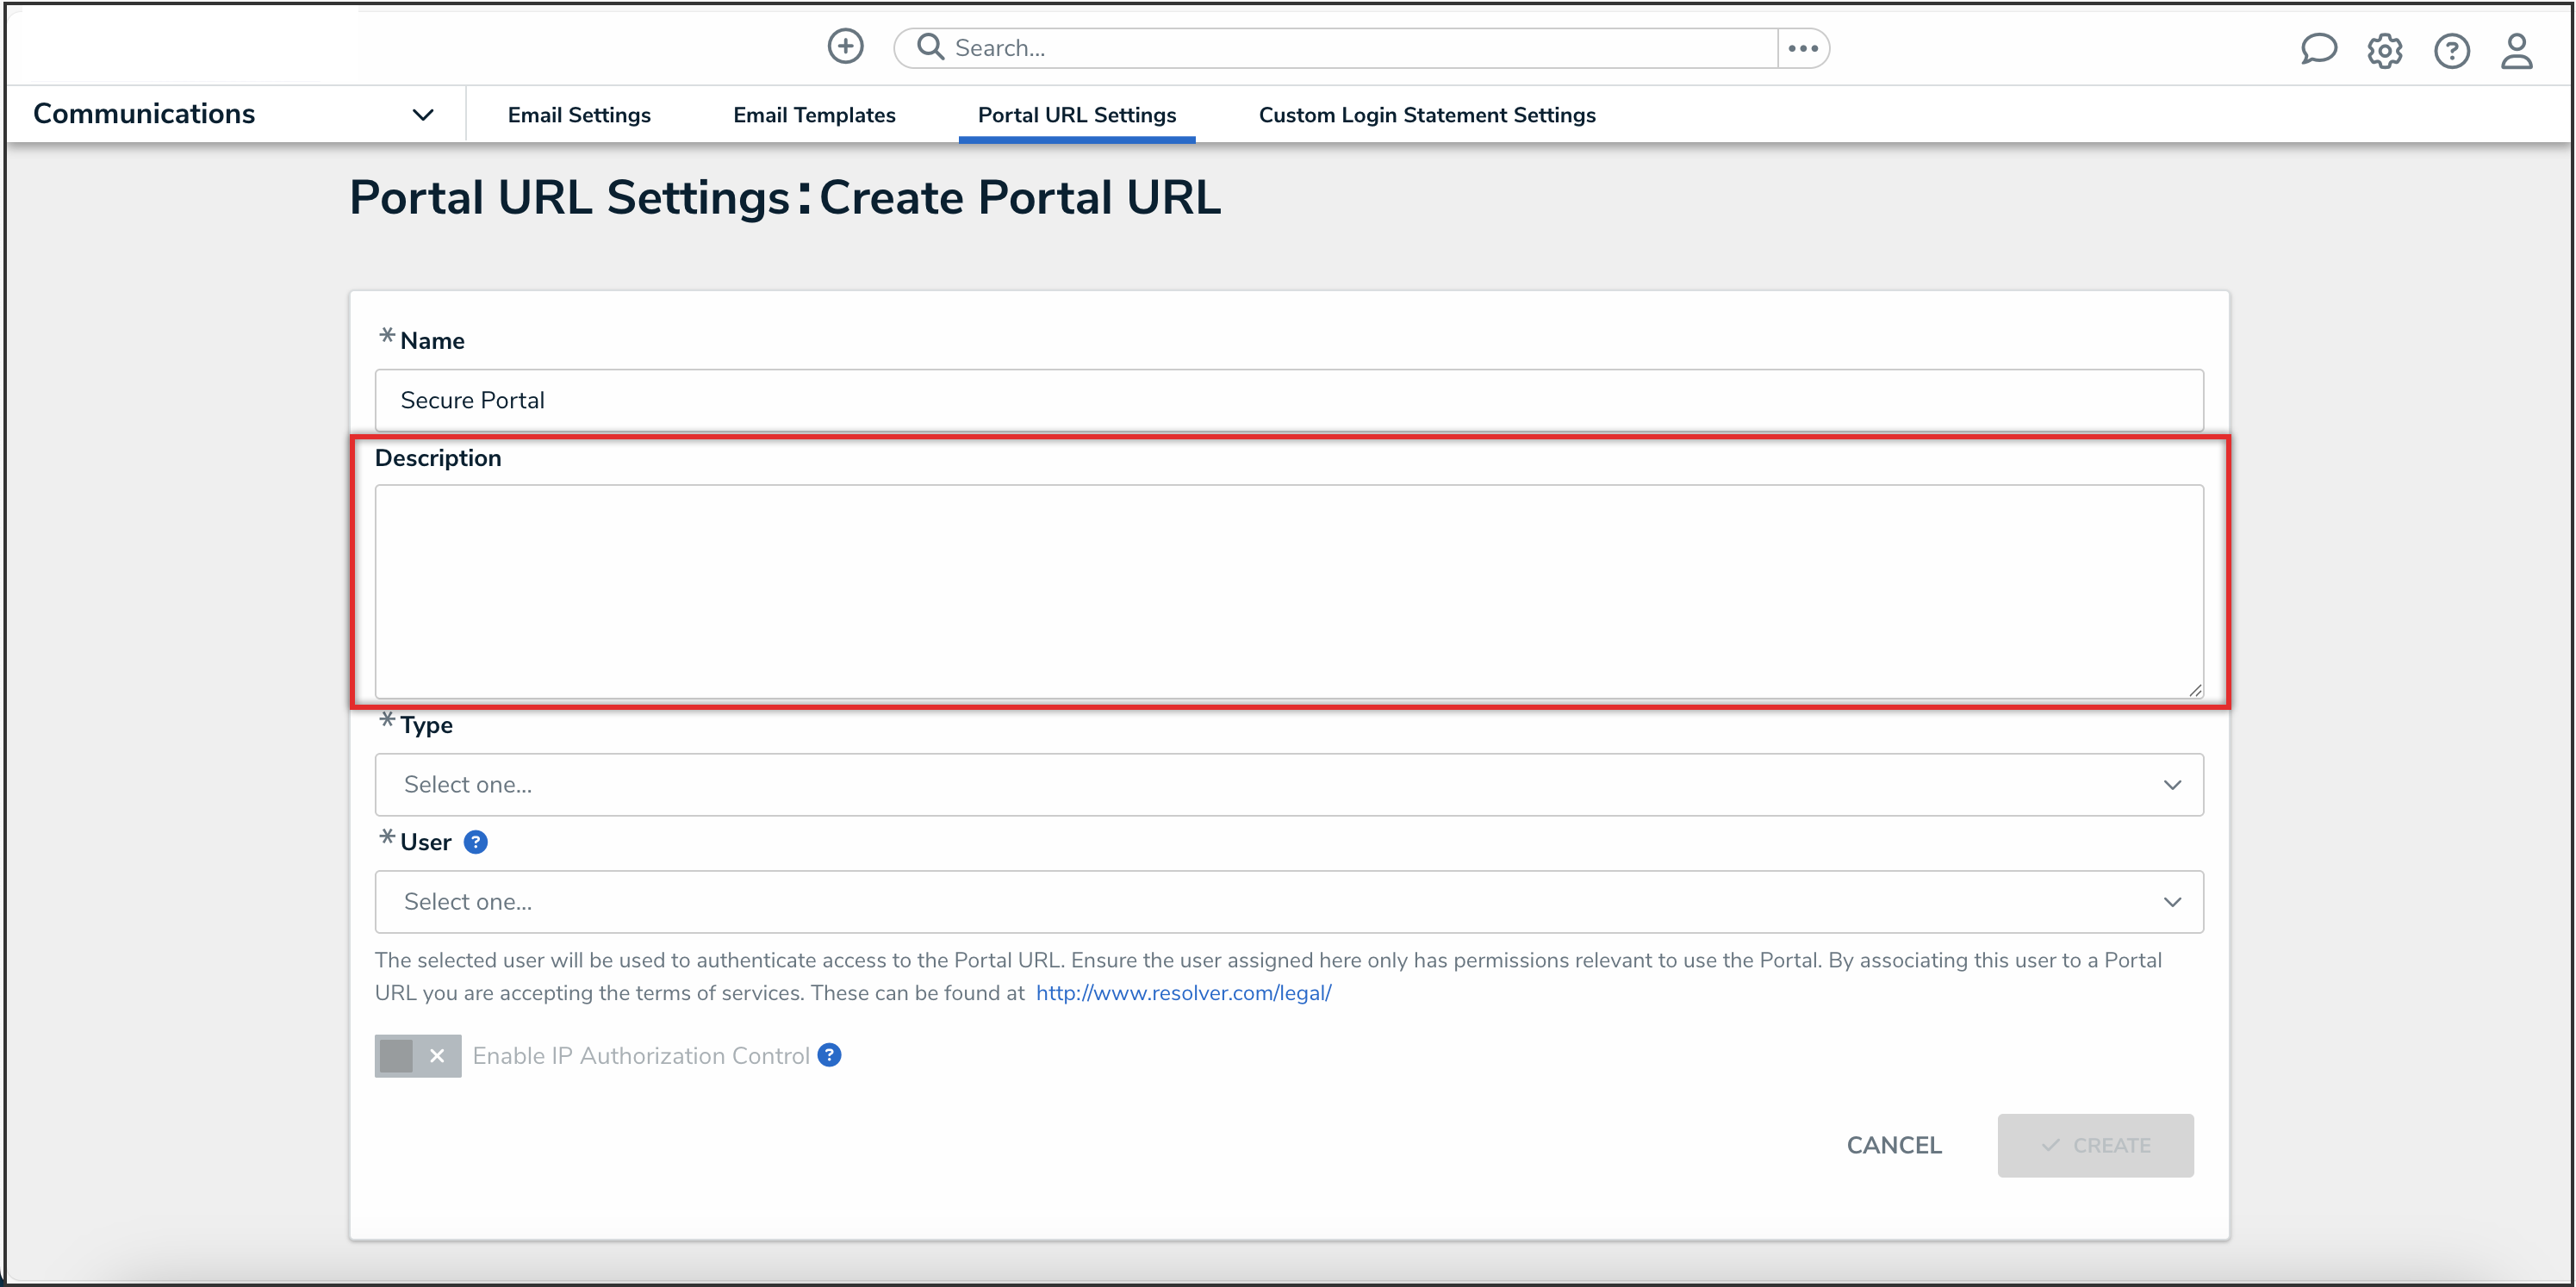Viewport: 2576px width, 1287px height.
Task: Click the Cancel button
Action: coord(1893,1145)
